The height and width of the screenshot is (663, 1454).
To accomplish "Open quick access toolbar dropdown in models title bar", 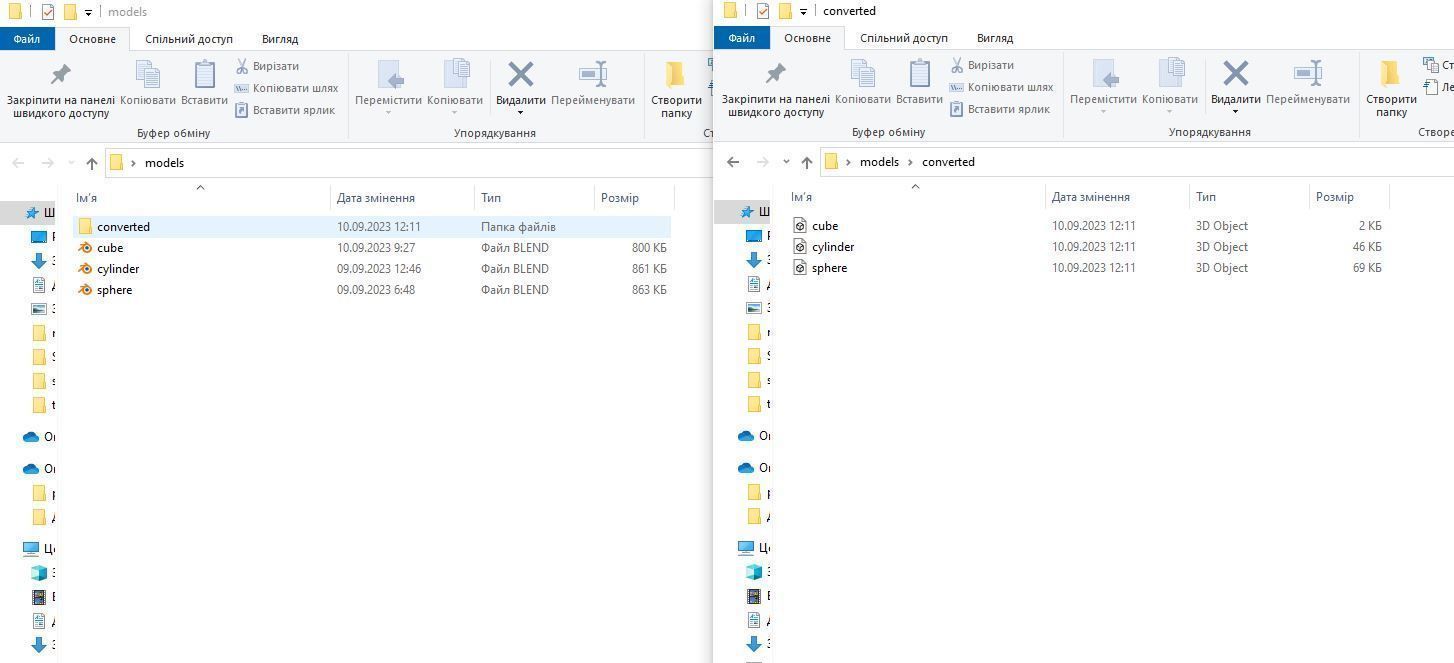I will click(x=88, y=12).
